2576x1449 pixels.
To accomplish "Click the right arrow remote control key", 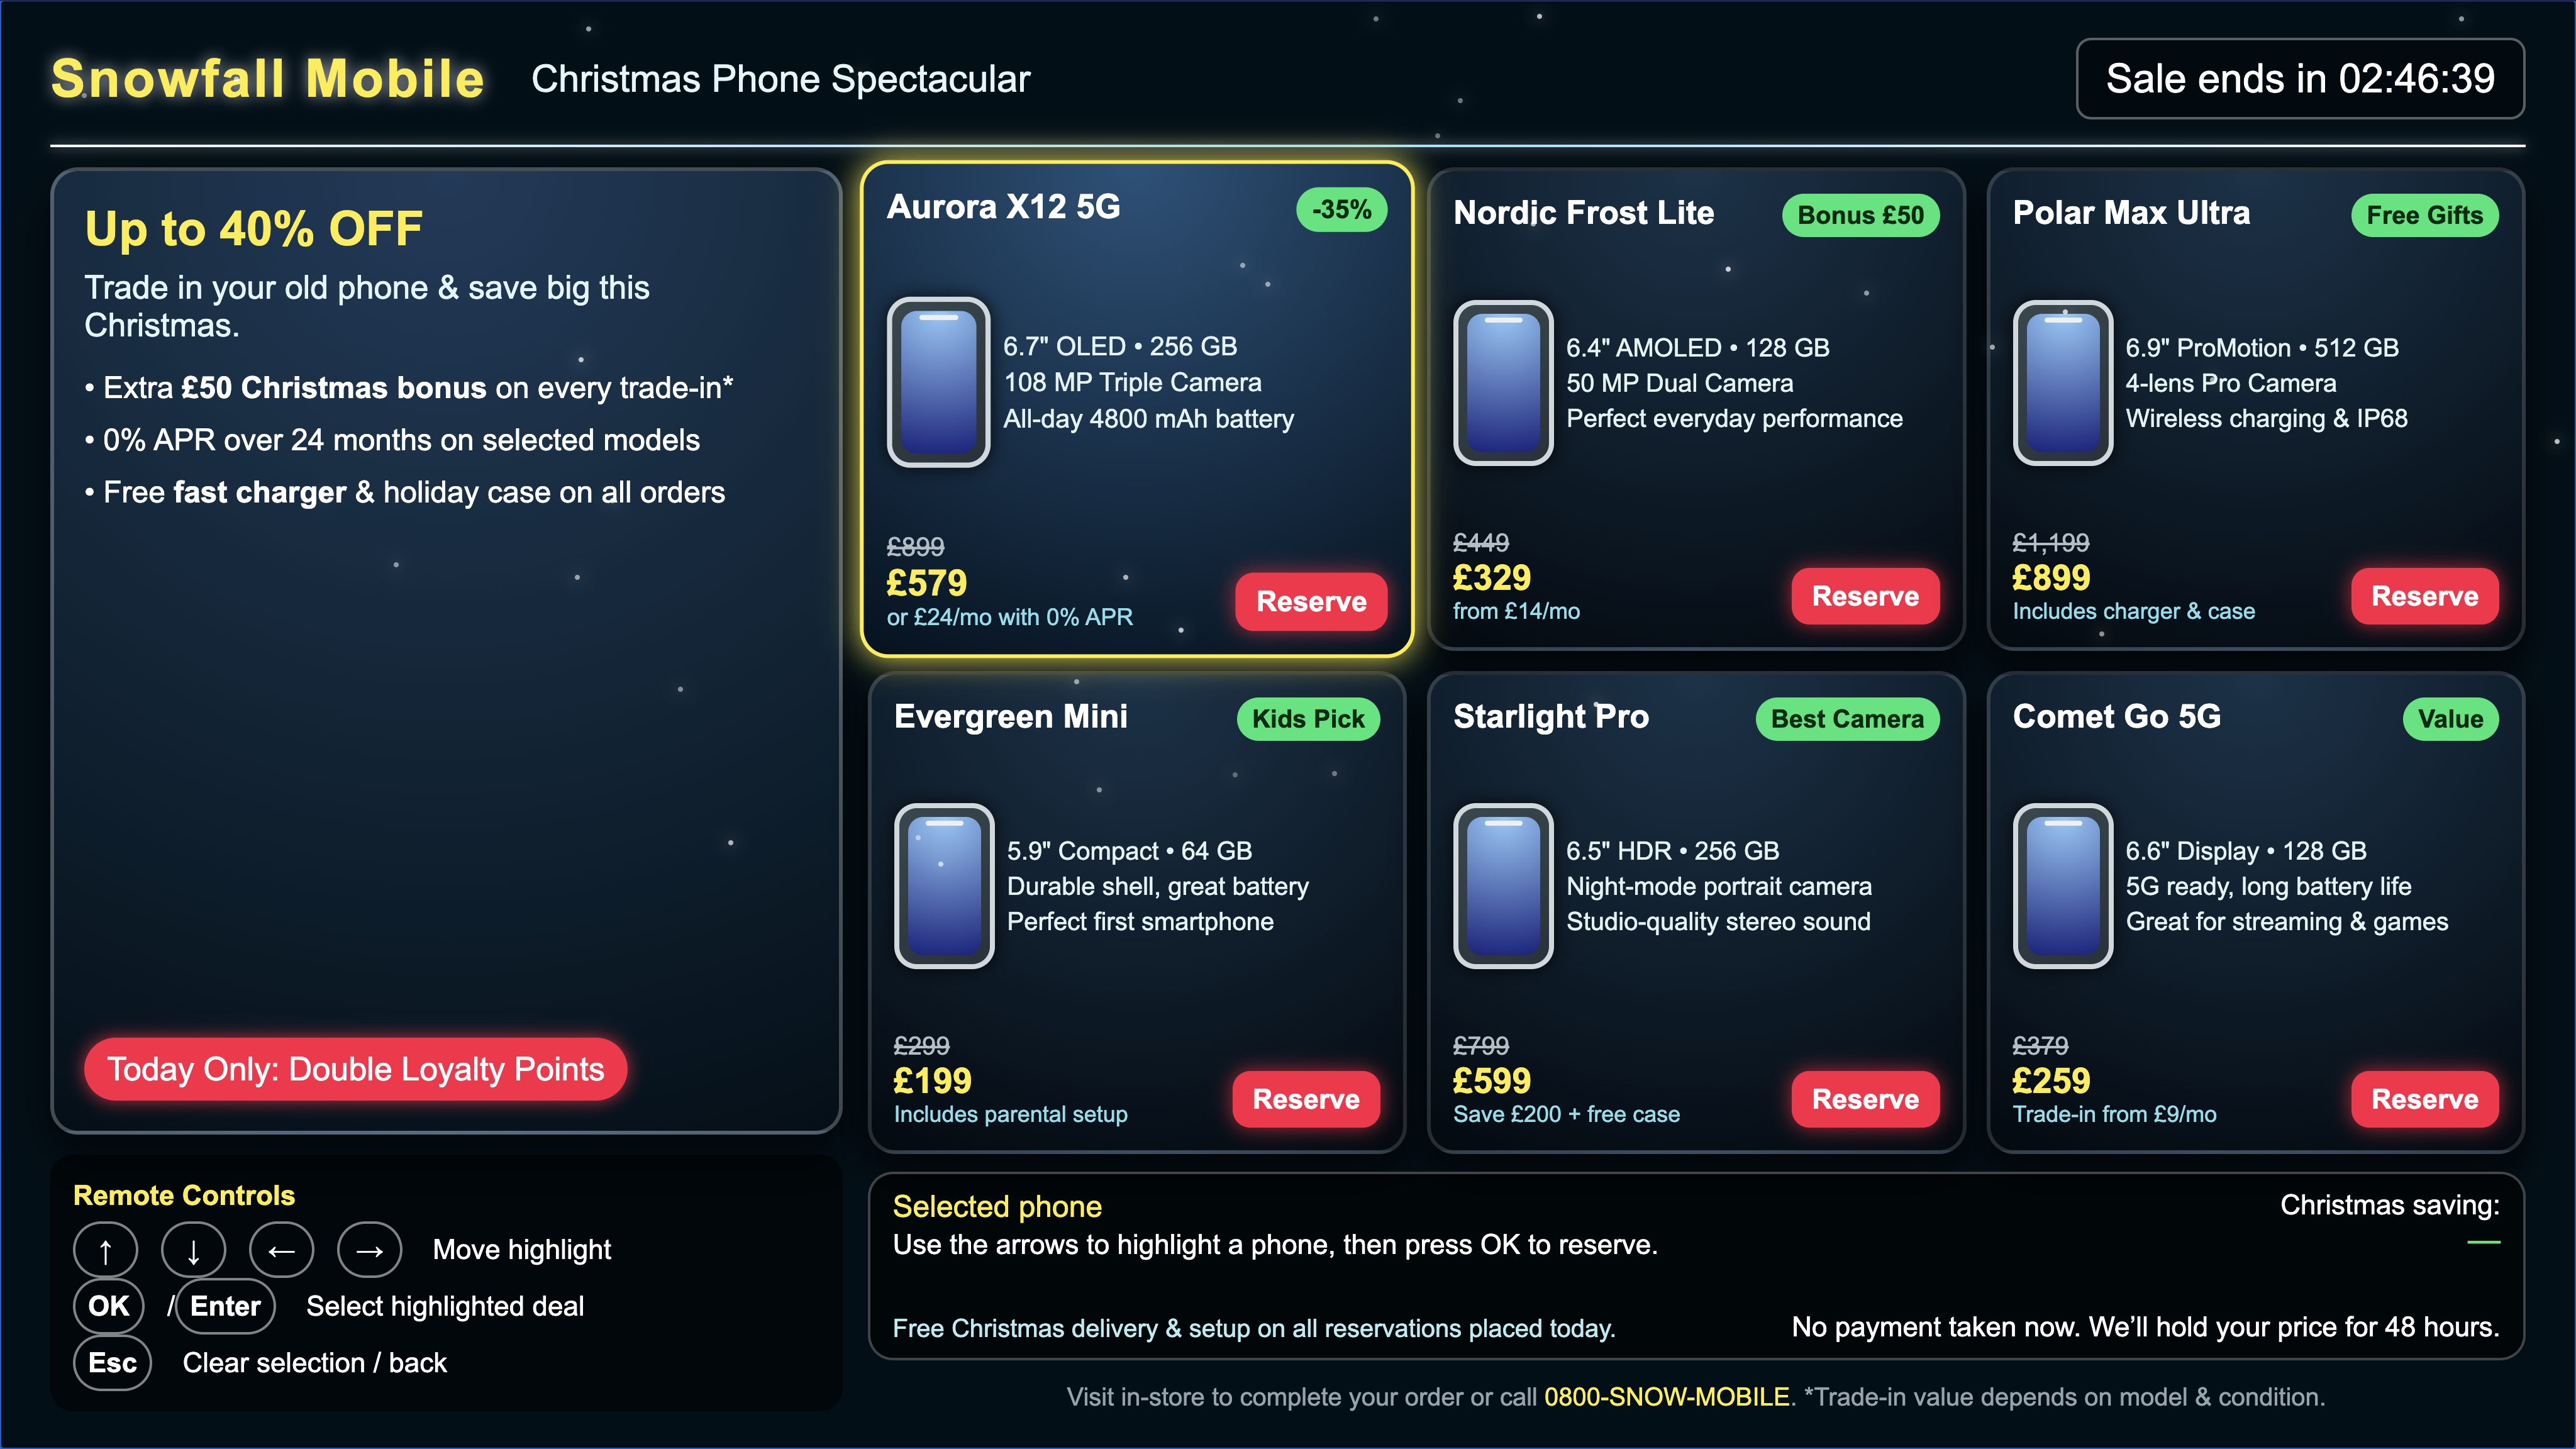I will (x=369, y=1250).
